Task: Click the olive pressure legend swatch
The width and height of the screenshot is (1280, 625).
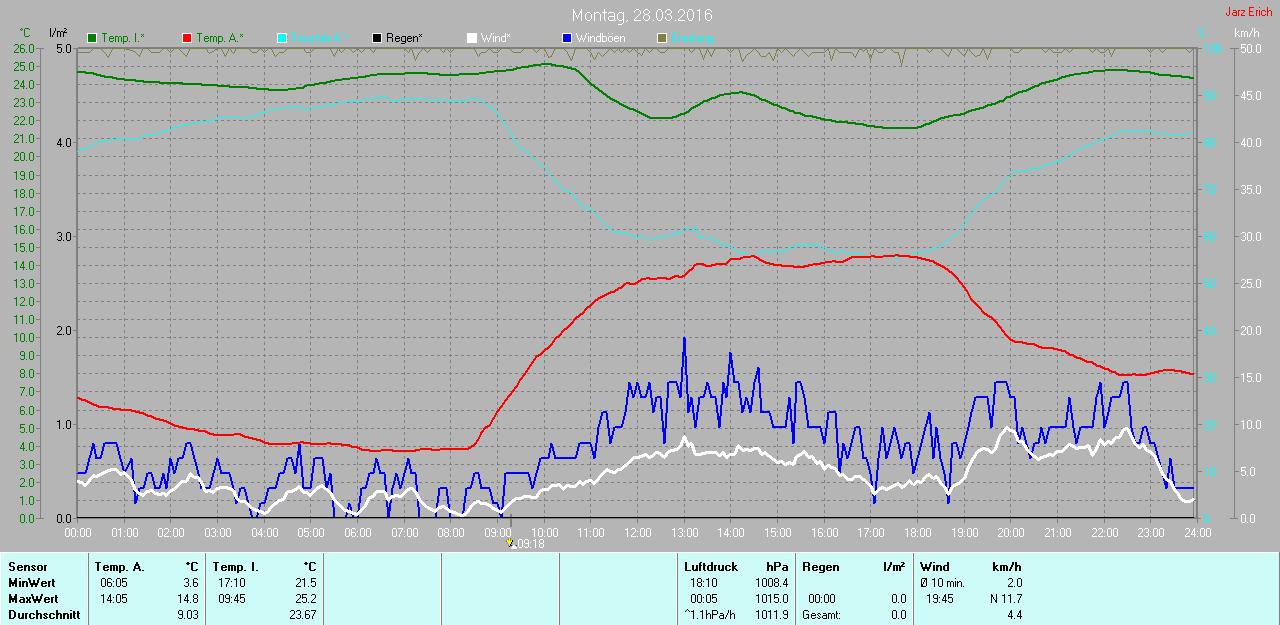Action: click(661, 38)
